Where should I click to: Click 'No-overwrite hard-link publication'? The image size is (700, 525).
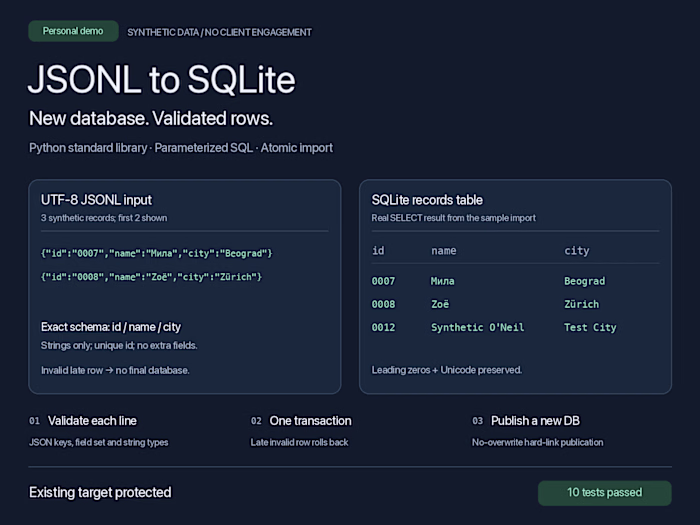tap(538, 442)
